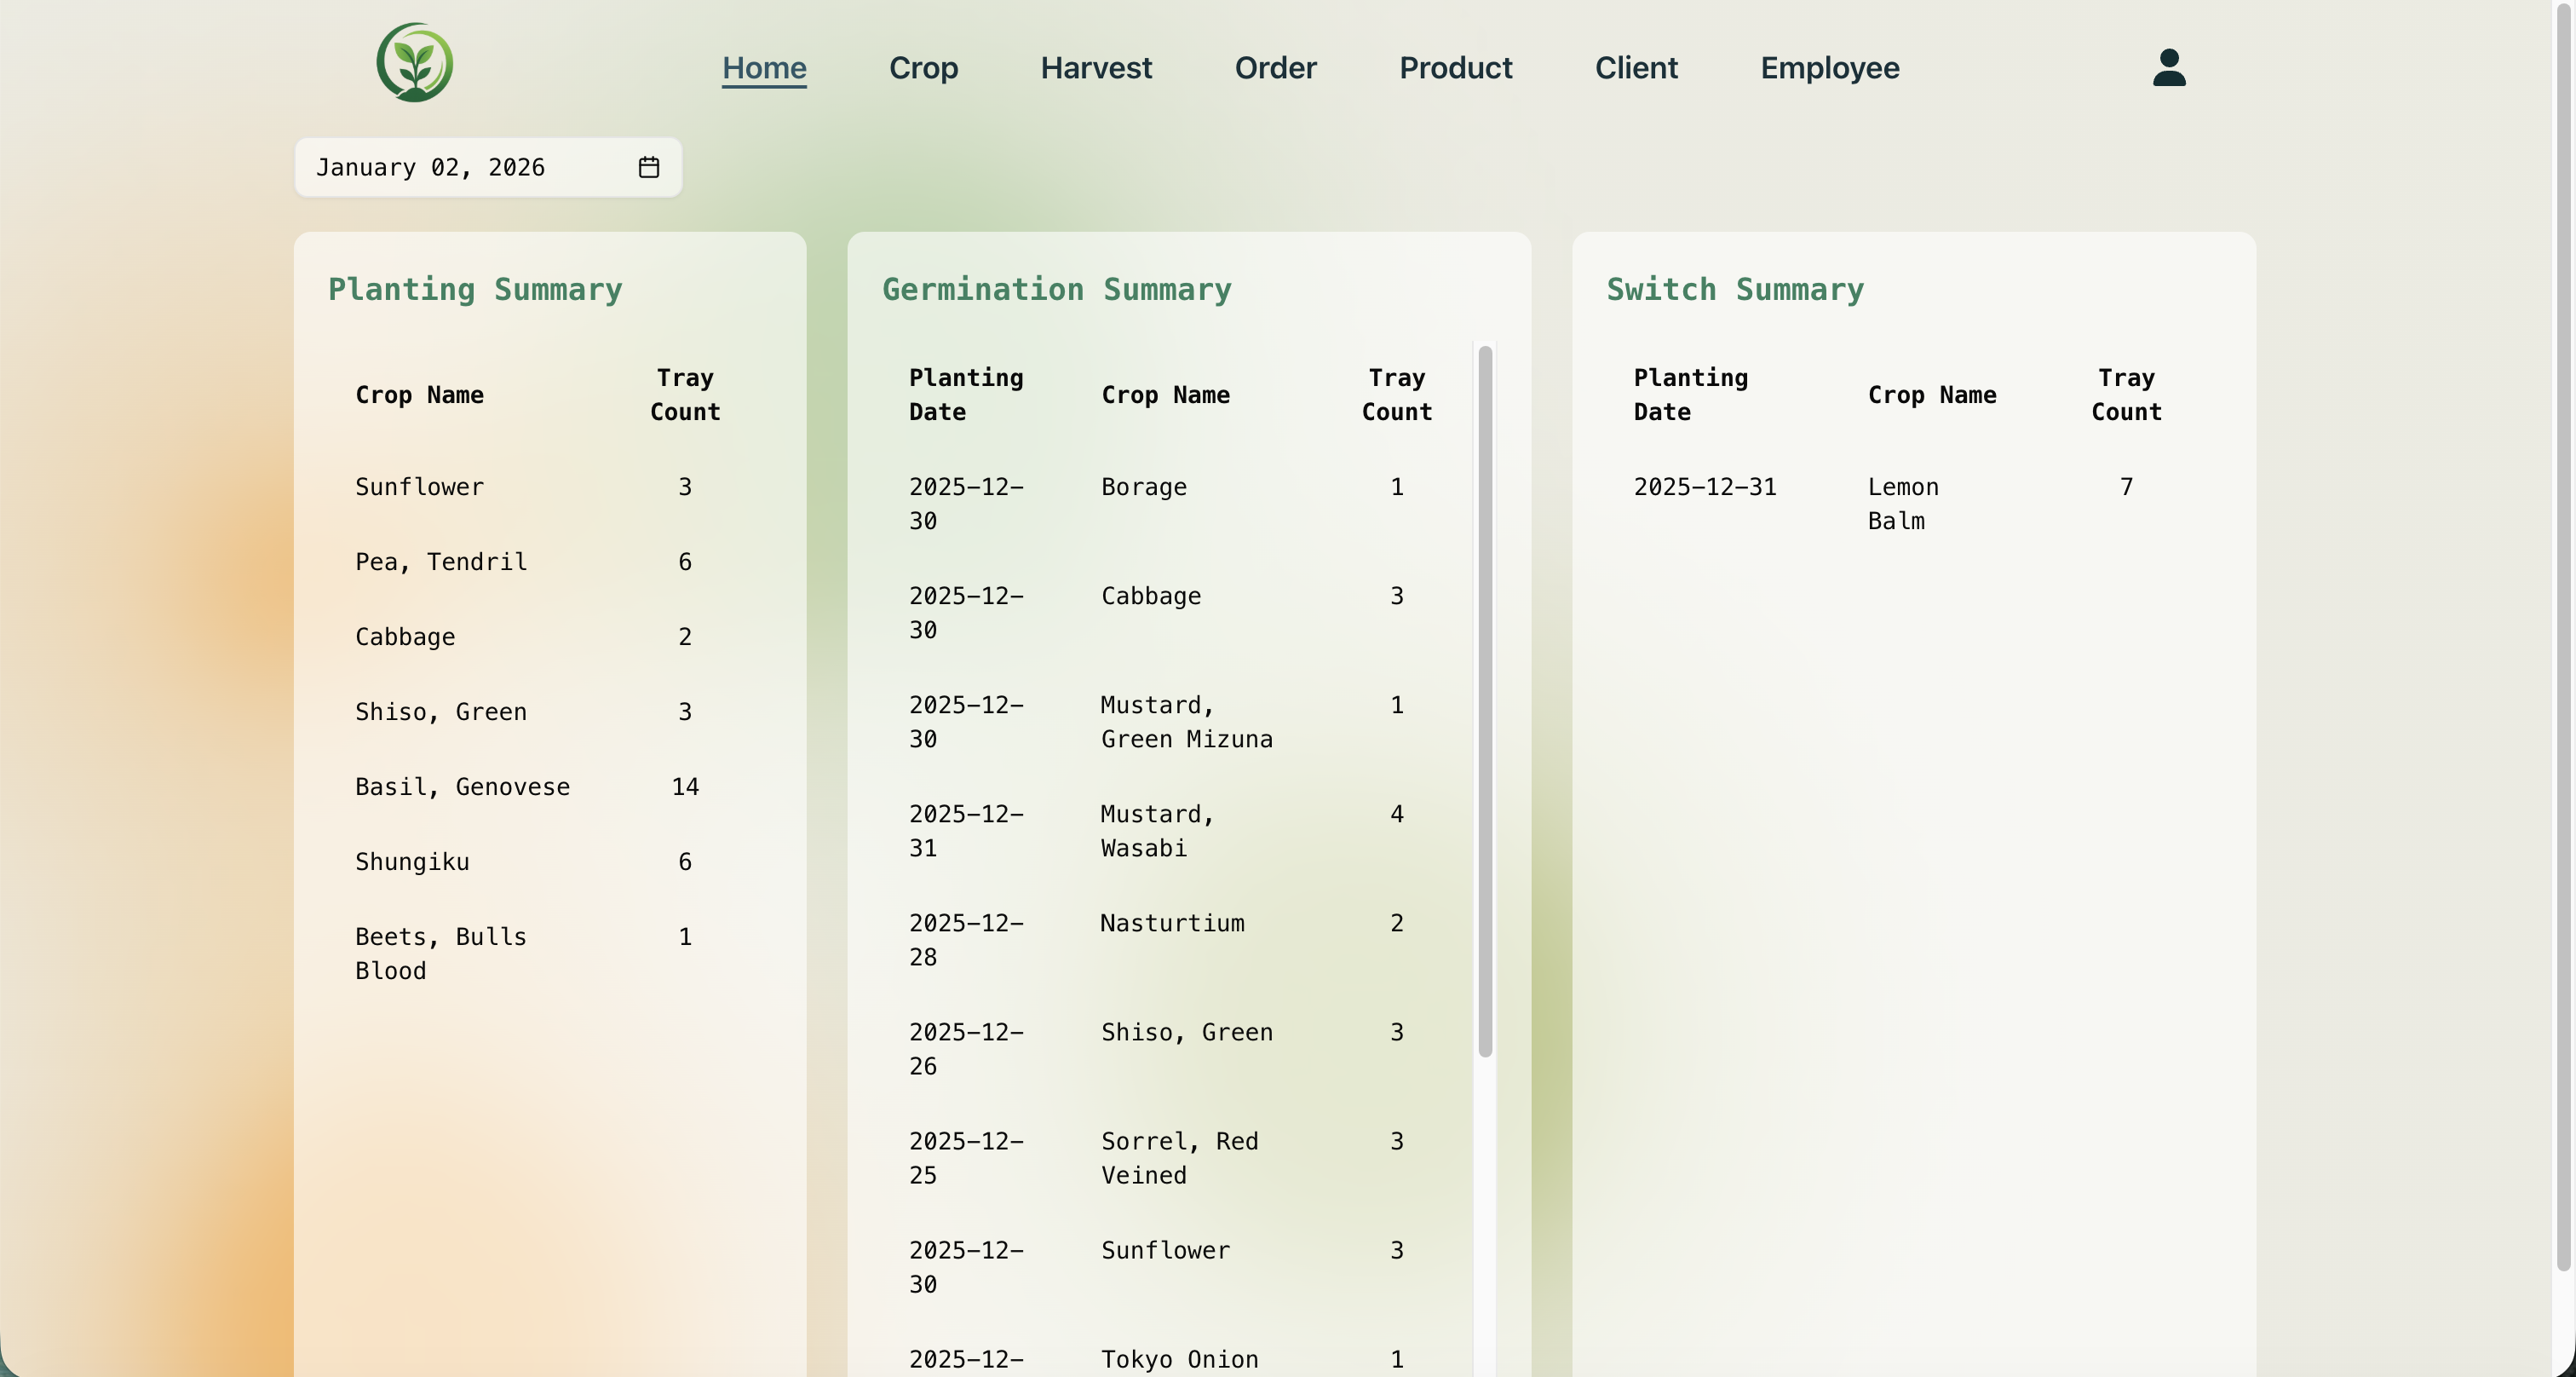The width and height of the screenshot is (2576, 1377).
Task: Open the Product page
Action: coord(1455,68)
